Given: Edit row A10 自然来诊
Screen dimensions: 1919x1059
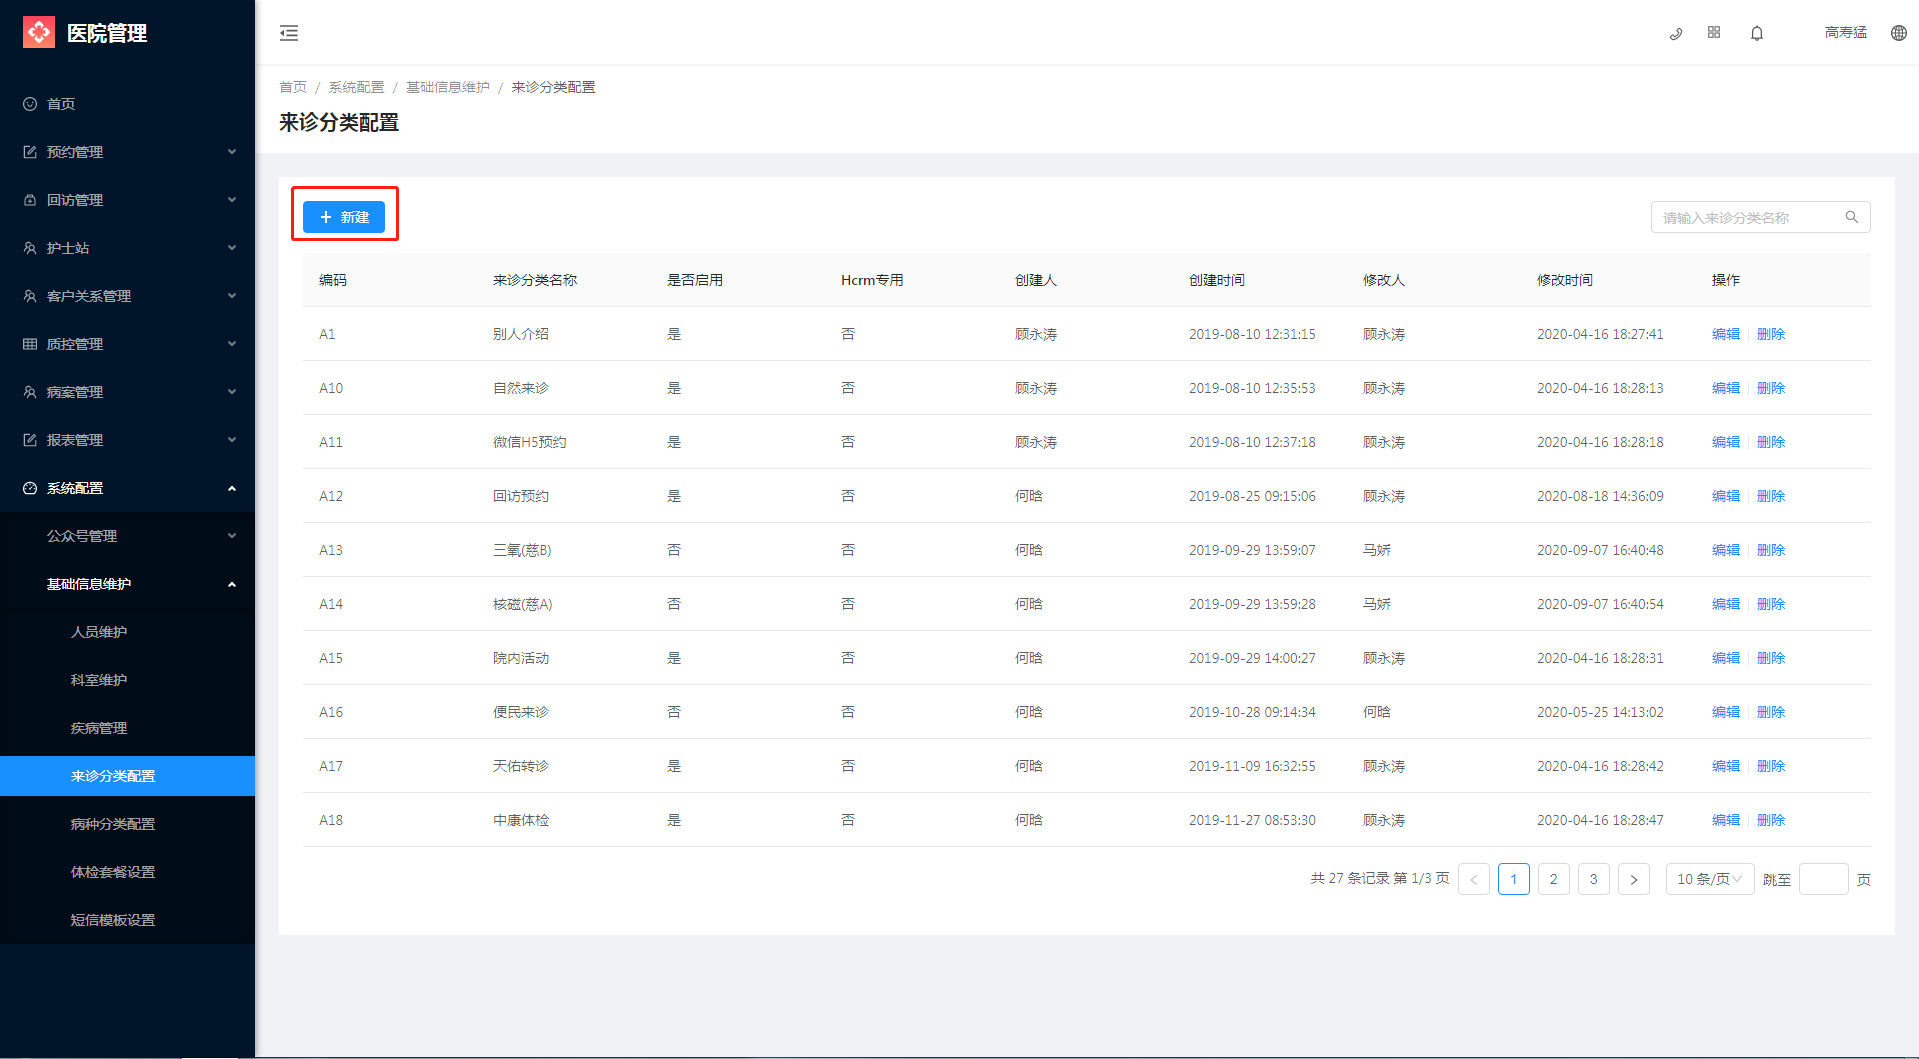Looking at the screenshot, I should coord(1726,388).
